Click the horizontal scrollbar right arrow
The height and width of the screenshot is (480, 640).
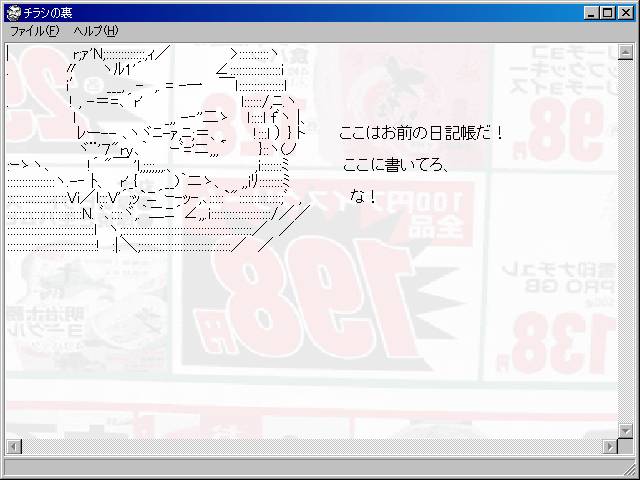point(610,446)
